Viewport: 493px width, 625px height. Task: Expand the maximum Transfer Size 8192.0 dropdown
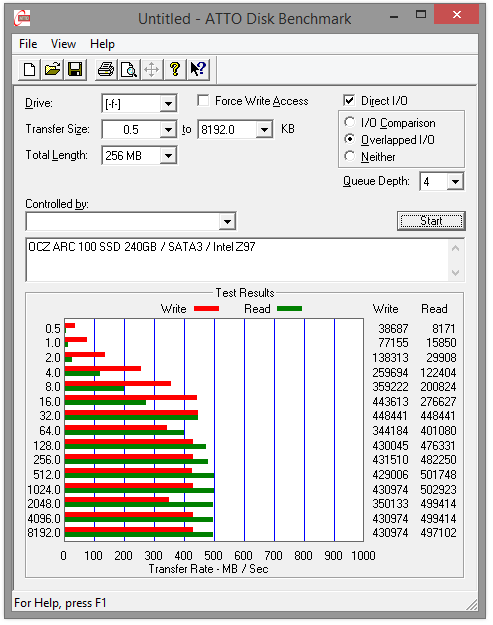[264, 130]
